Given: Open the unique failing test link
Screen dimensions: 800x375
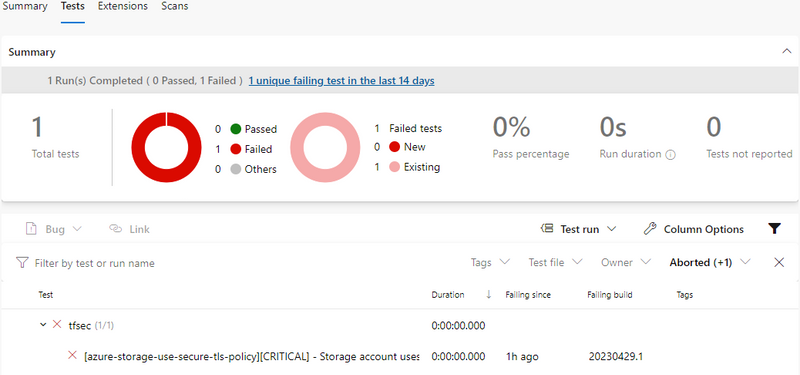Looking at the screenshot, I should click(x=341, y=81).
